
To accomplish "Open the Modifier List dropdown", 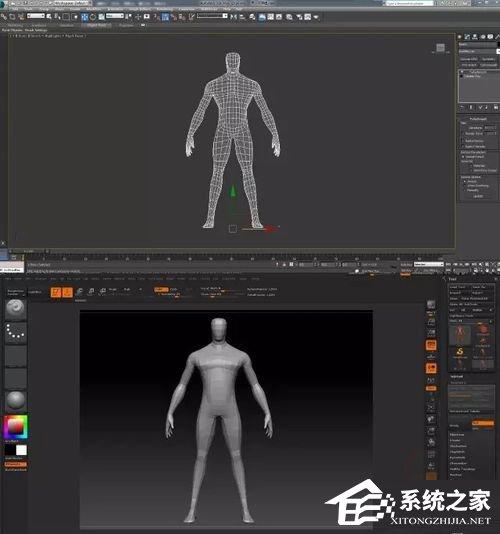I will click(479, 51).
